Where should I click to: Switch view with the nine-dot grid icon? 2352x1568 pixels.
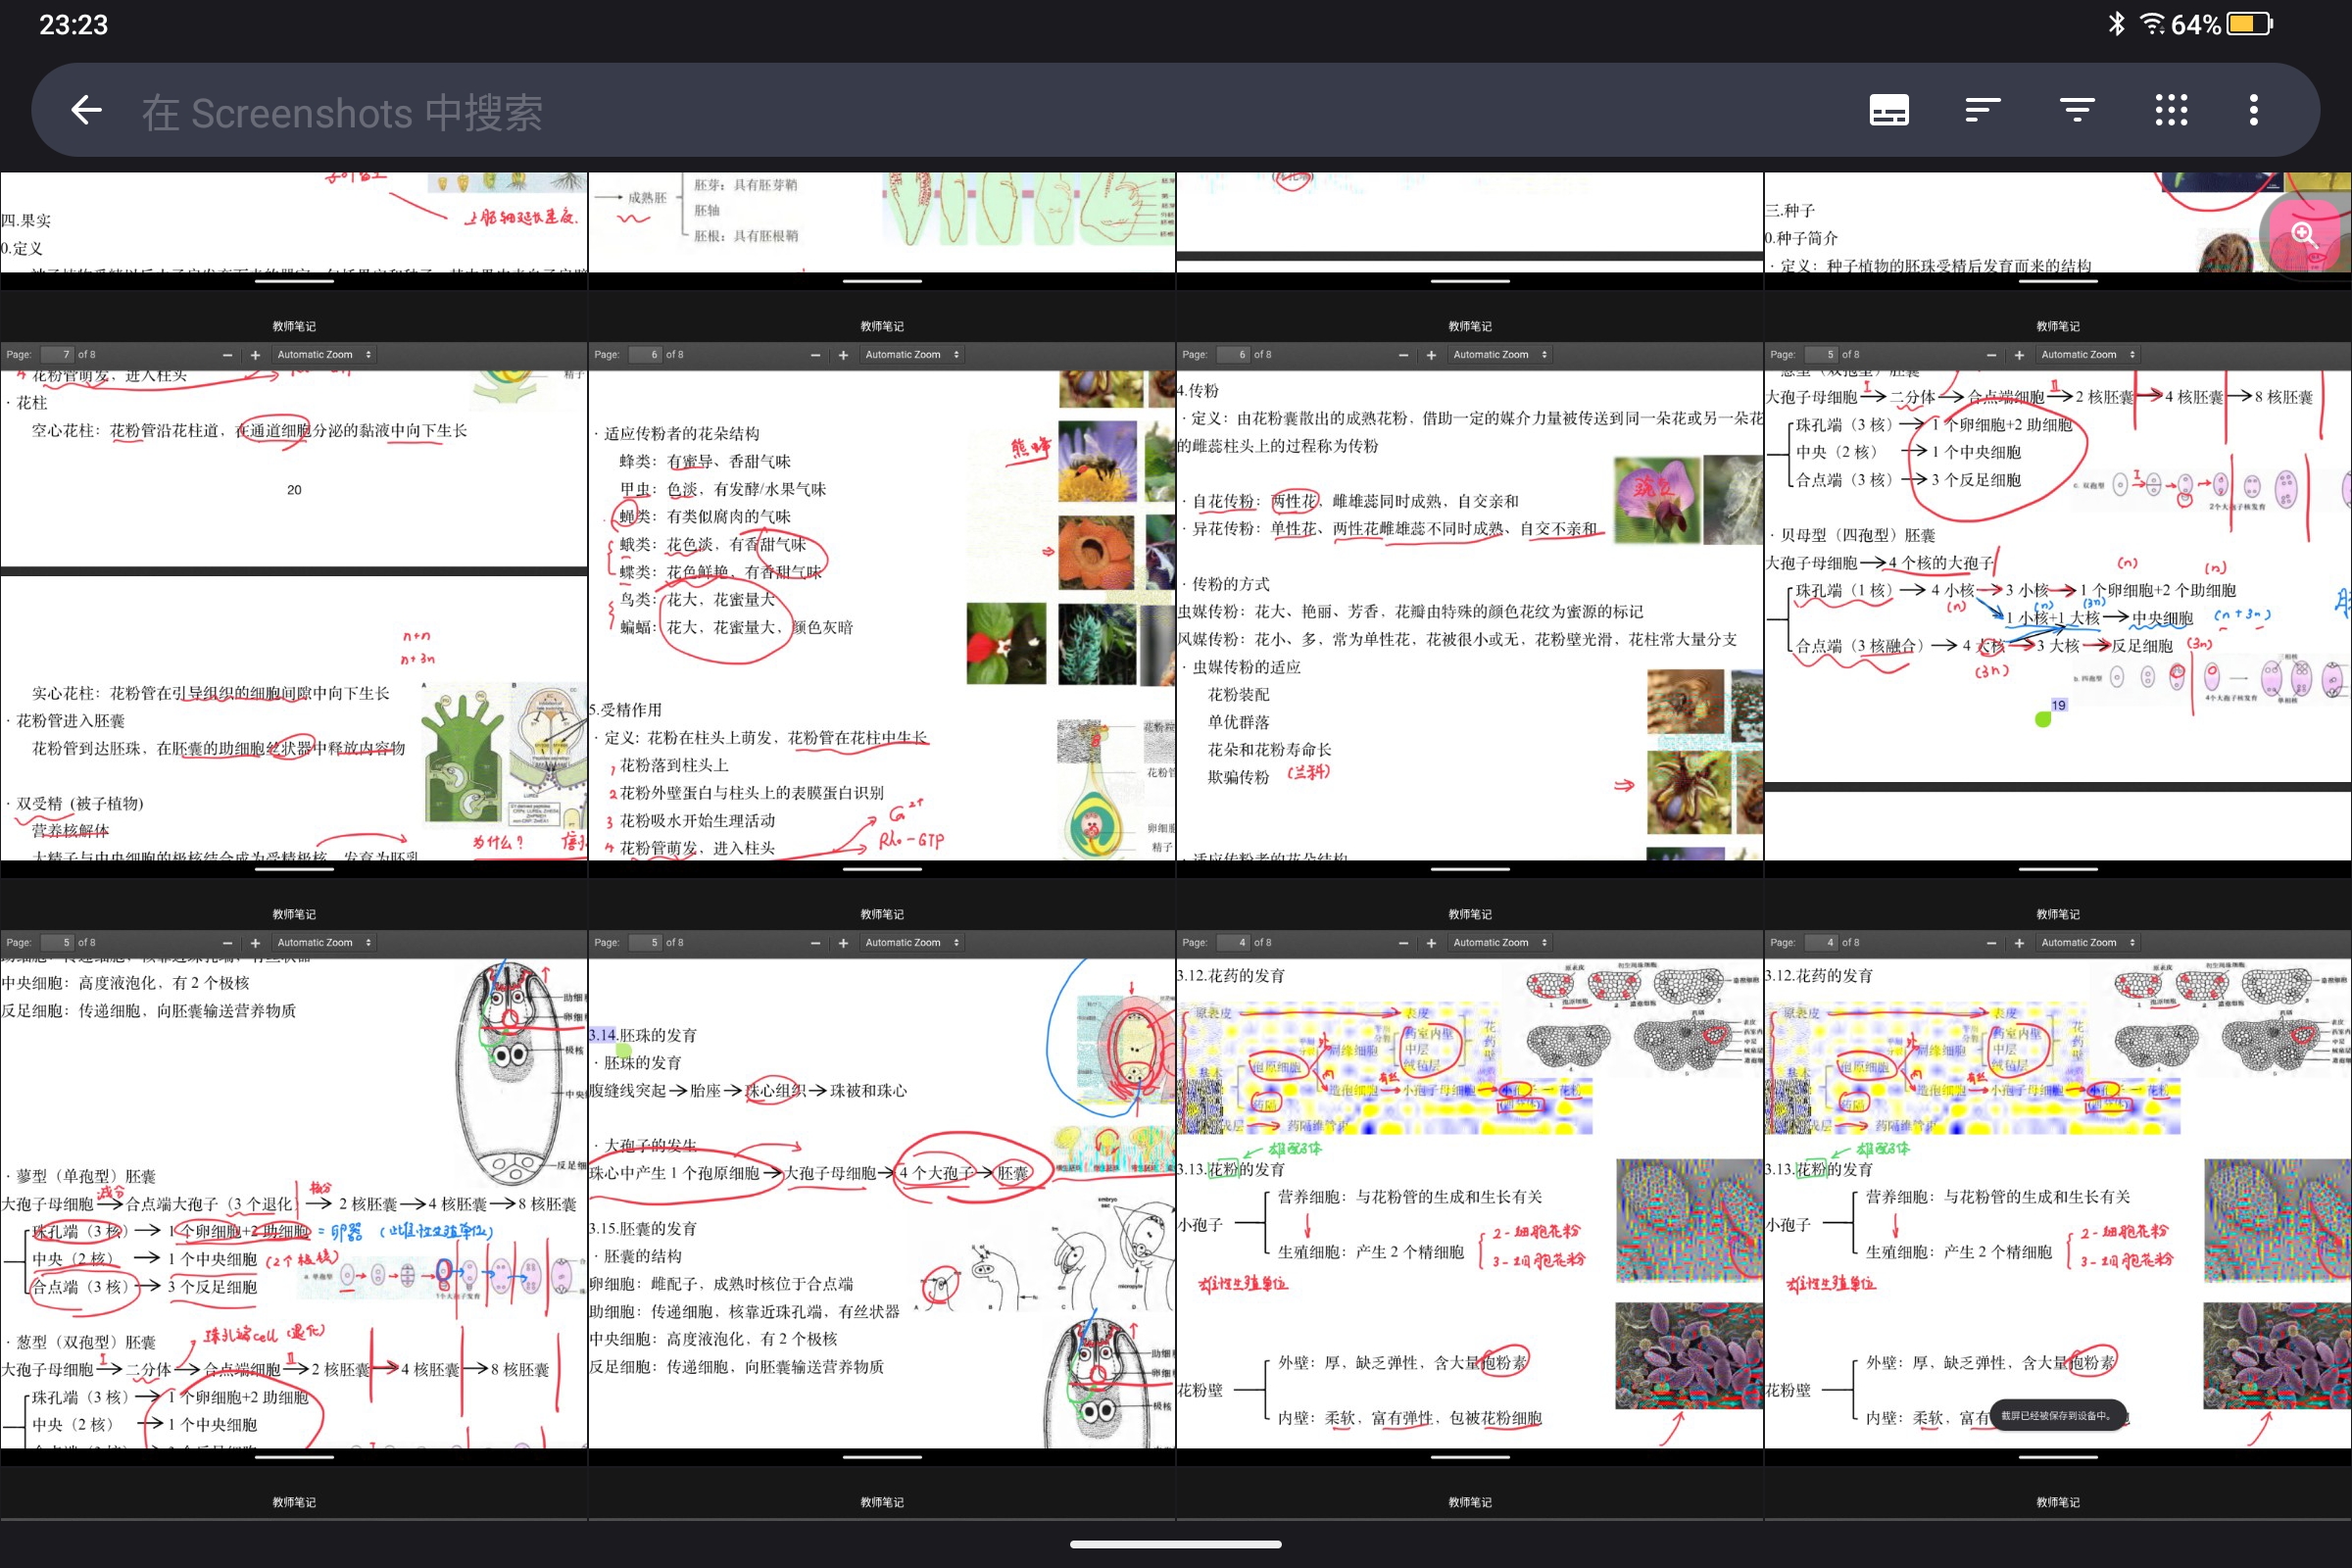tap(2171, 110)
